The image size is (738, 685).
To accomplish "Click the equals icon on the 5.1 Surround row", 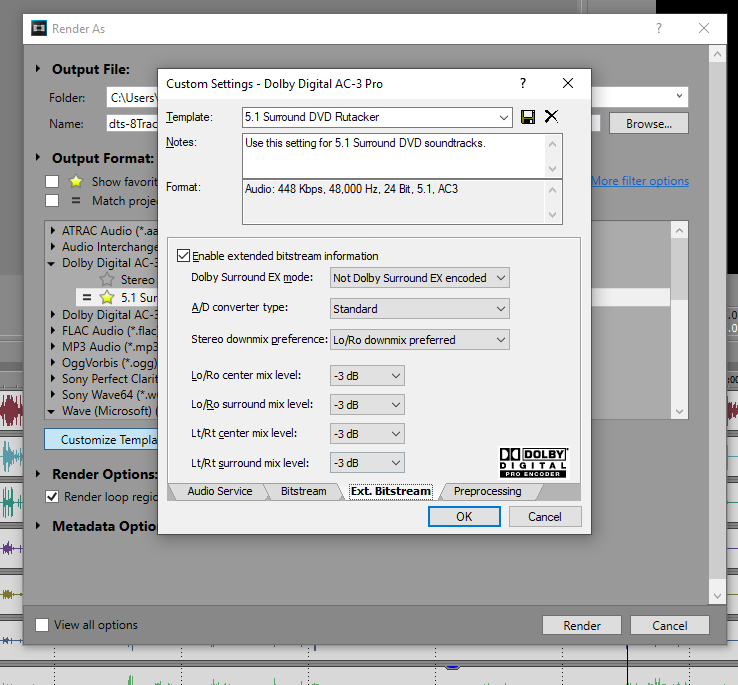I will tap(87, 297).
